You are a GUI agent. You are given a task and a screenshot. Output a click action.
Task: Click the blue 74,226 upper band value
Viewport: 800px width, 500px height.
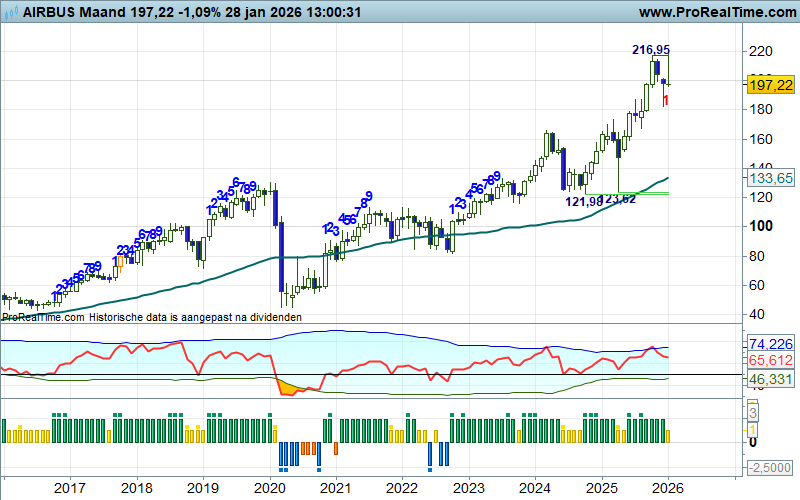(x=771, y=343)
